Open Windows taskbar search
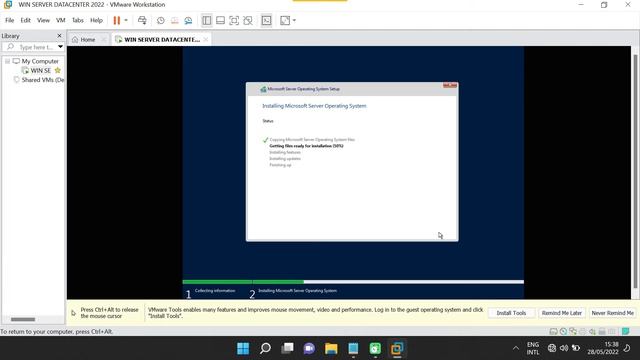The width and height of the screenshot is (640, 360). (x=265, y=348)
